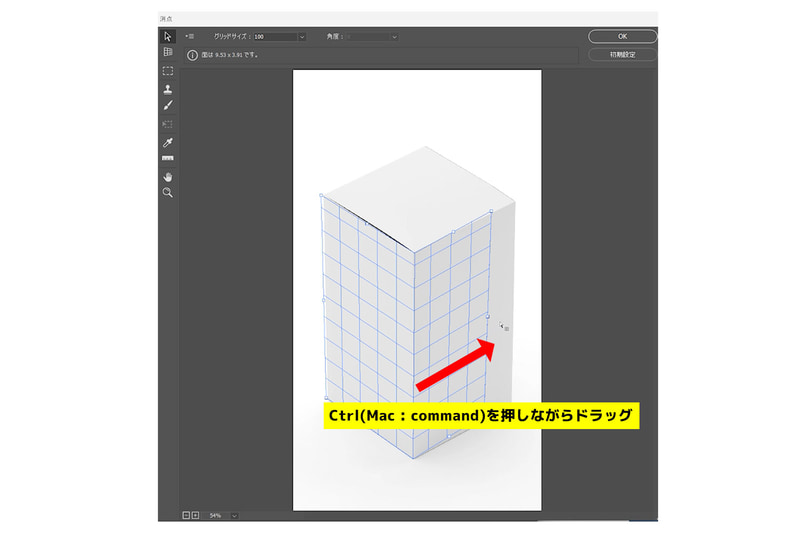This screenshot has height=533, width=800.
Task: Select the Hand tool
Action: click(168, 177)
